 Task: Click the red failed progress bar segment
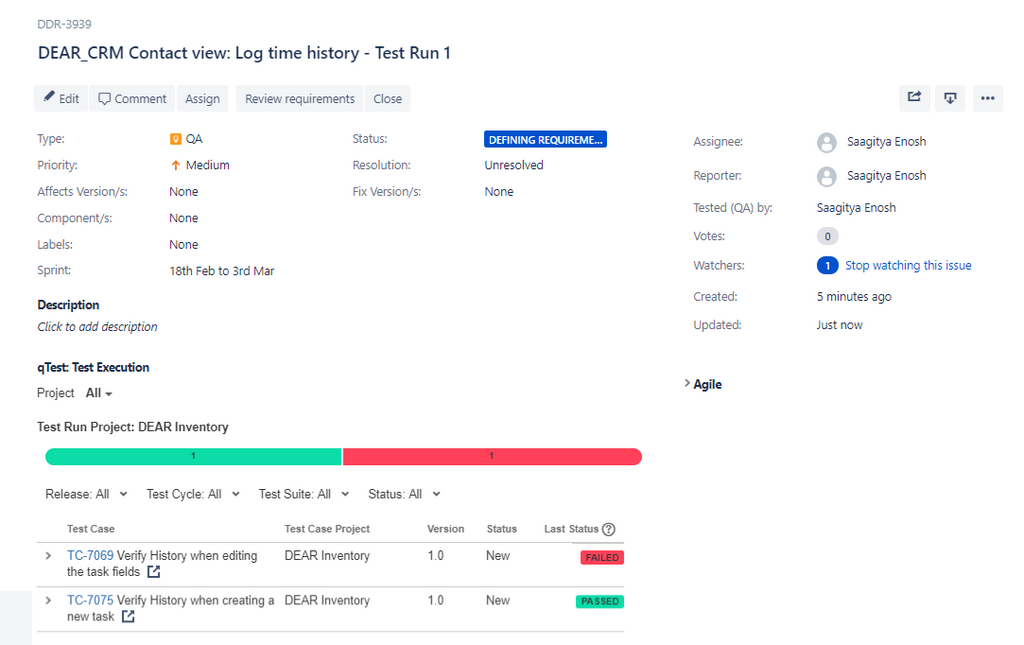[x=492, y=456]
